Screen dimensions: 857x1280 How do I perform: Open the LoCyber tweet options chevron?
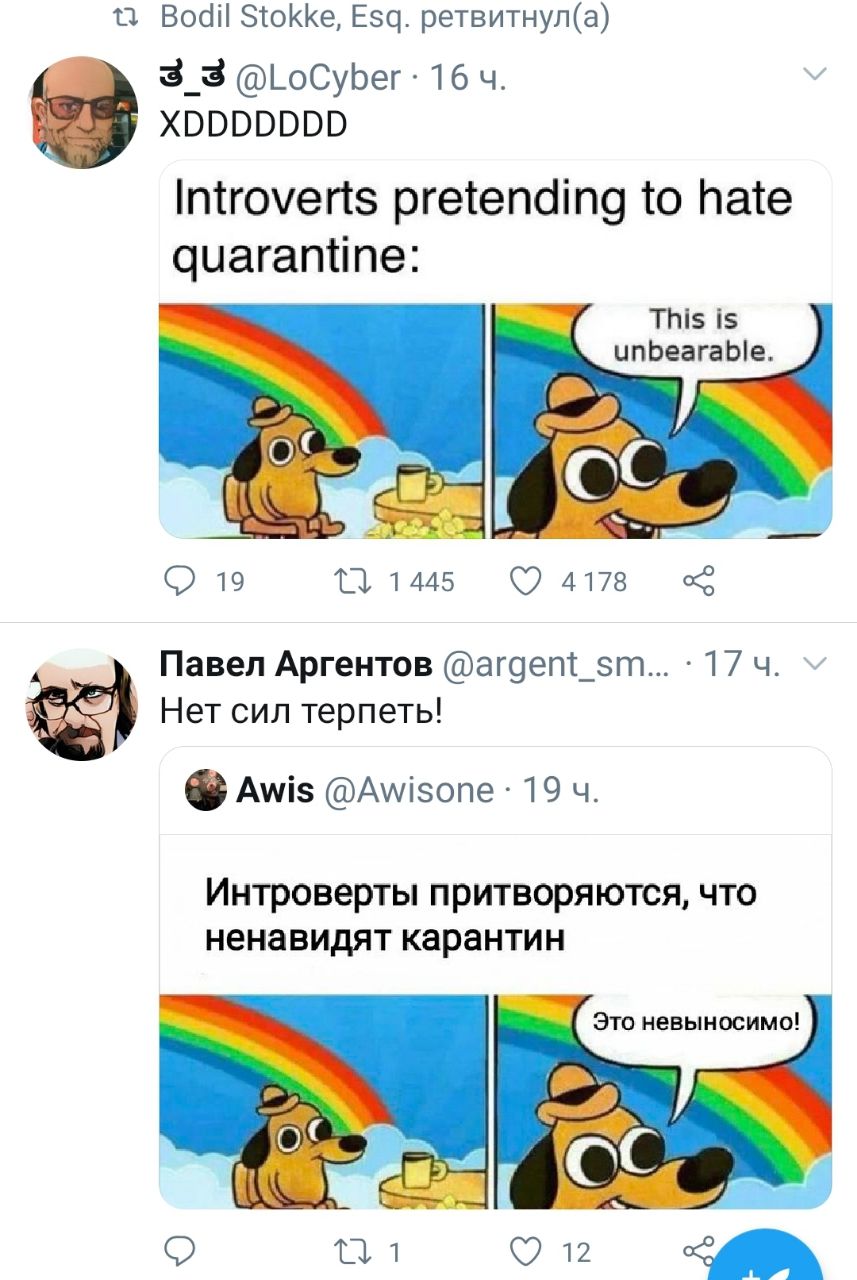(x=816, y=75)
